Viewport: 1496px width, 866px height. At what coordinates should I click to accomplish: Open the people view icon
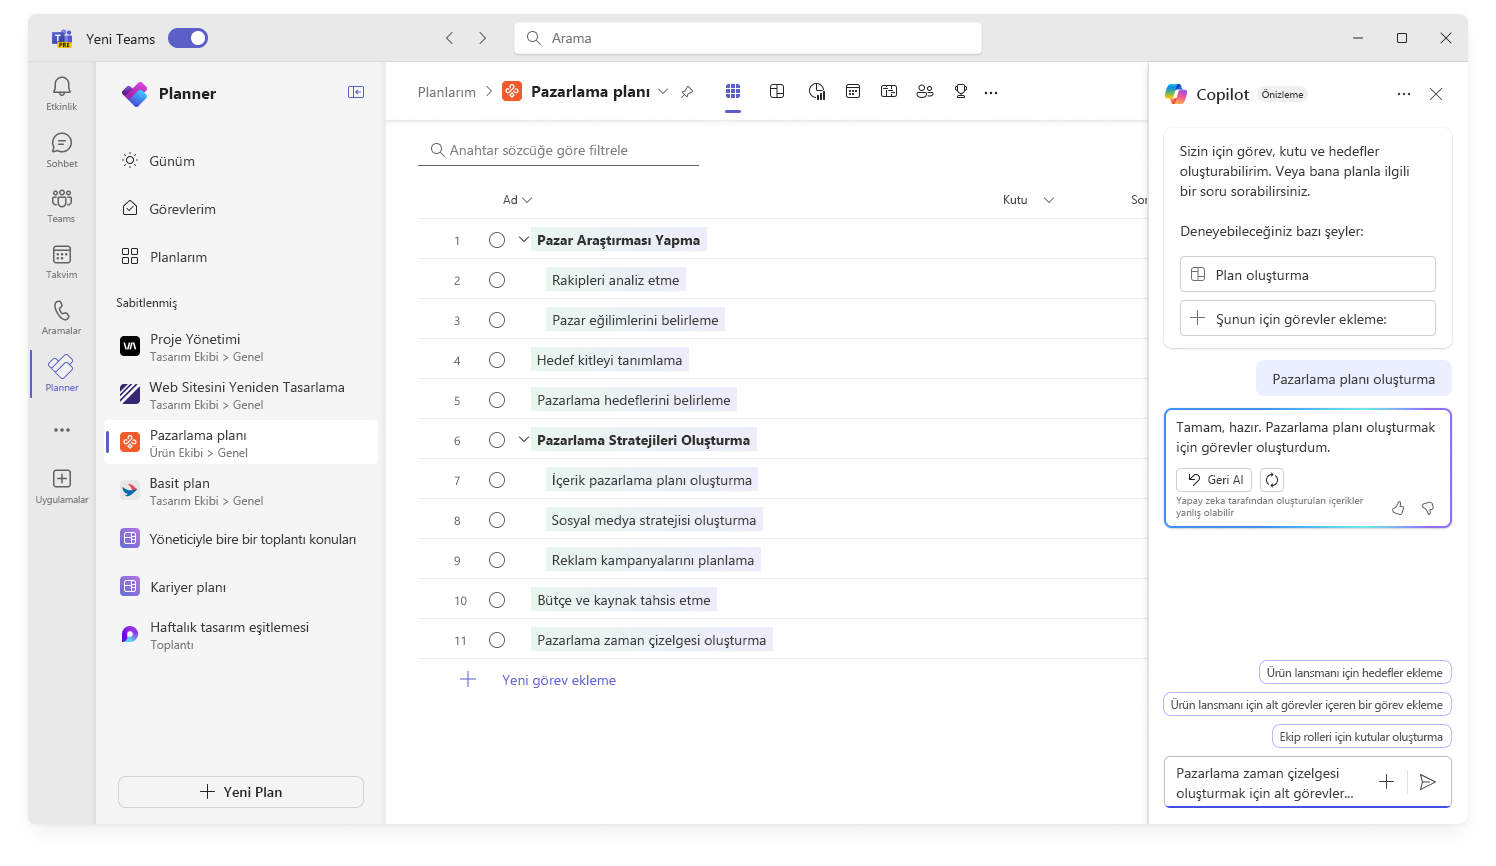tap(925, 91)
